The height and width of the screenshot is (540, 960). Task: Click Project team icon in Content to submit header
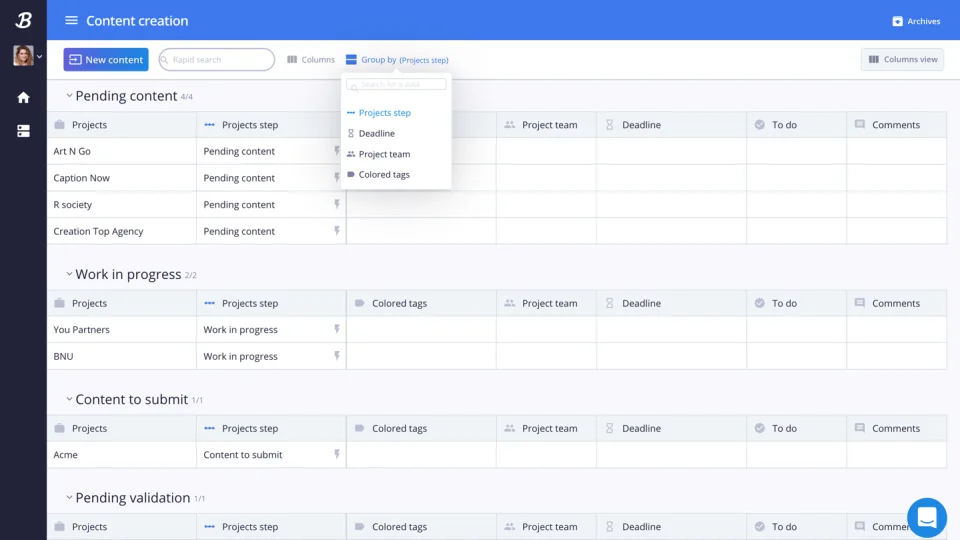(x=509, y=428)
